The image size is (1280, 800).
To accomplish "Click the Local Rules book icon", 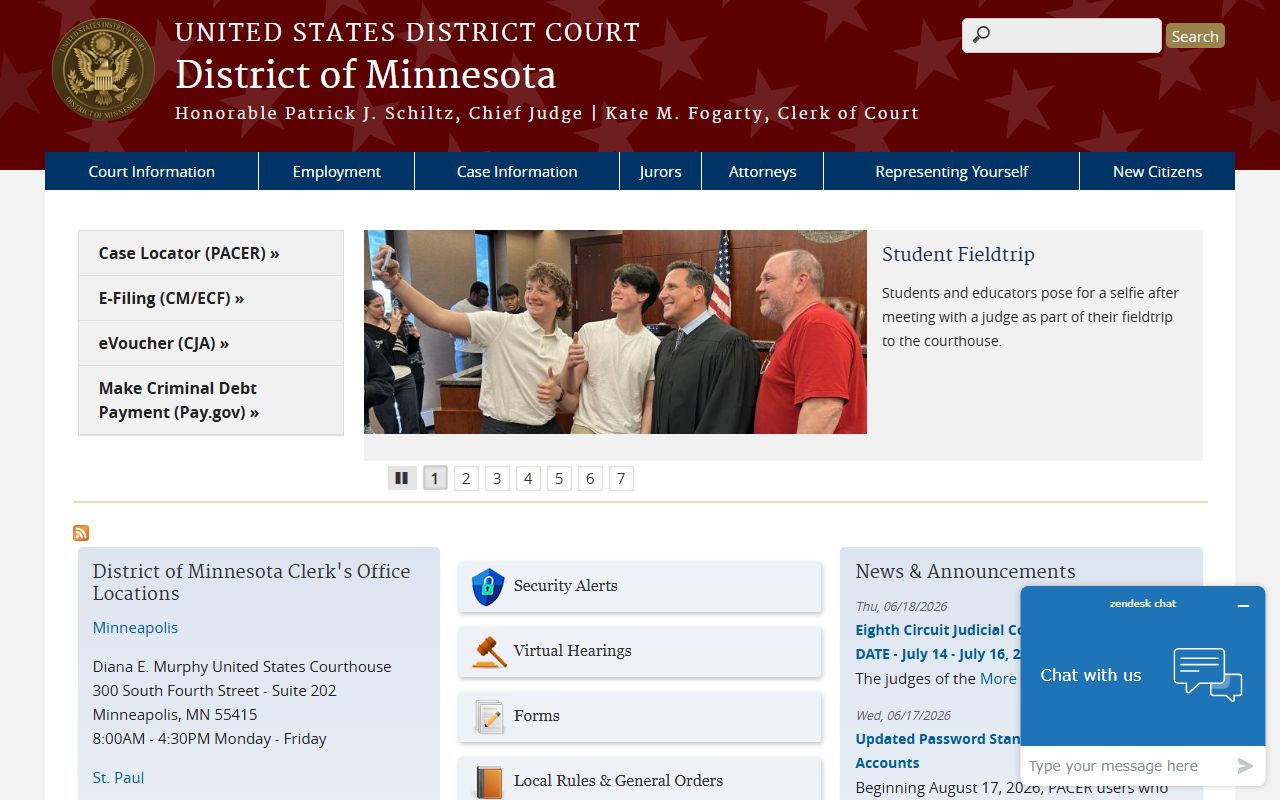I will click(489, 781).
